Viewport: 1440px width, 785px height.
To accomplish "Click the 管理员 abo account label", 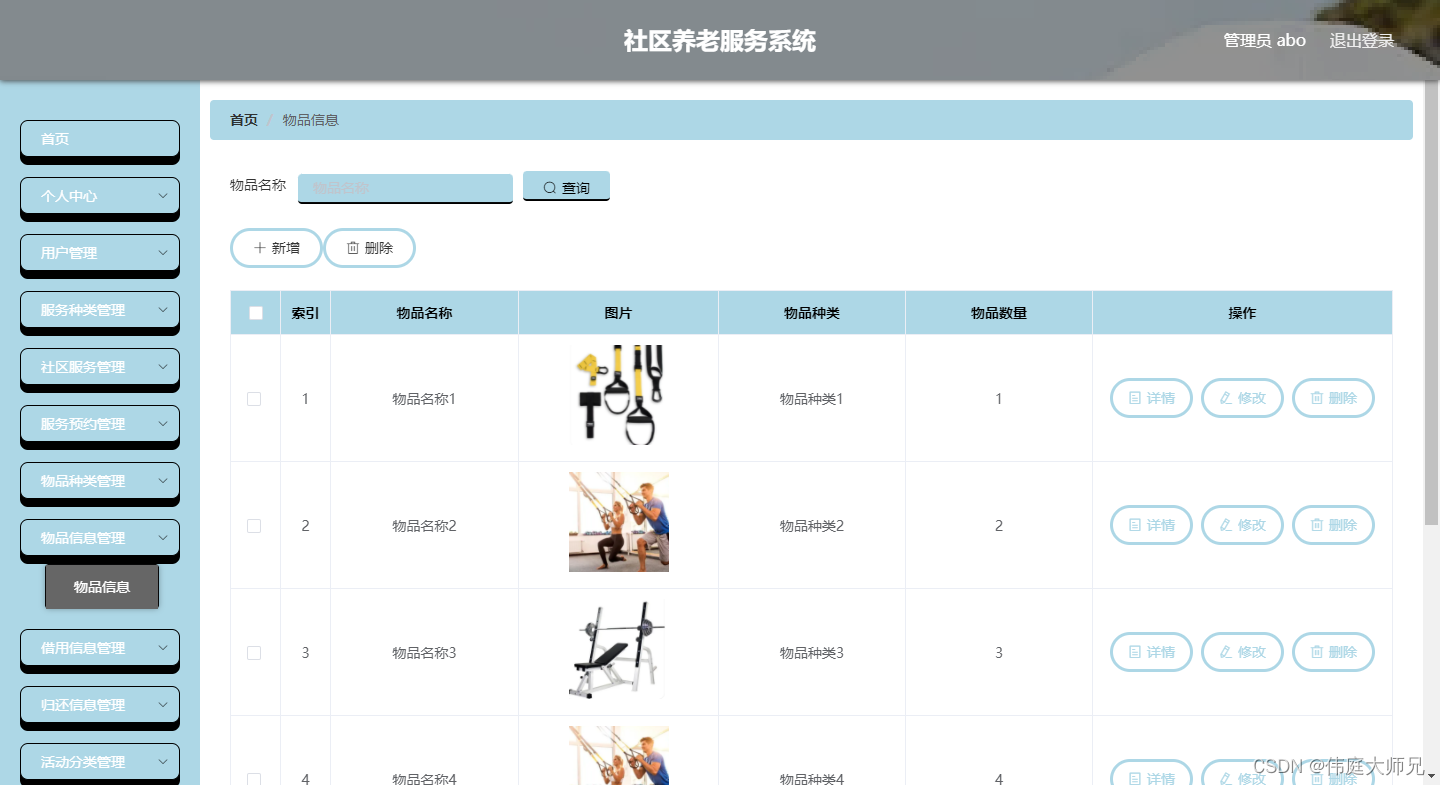I will coord(1265,41).
